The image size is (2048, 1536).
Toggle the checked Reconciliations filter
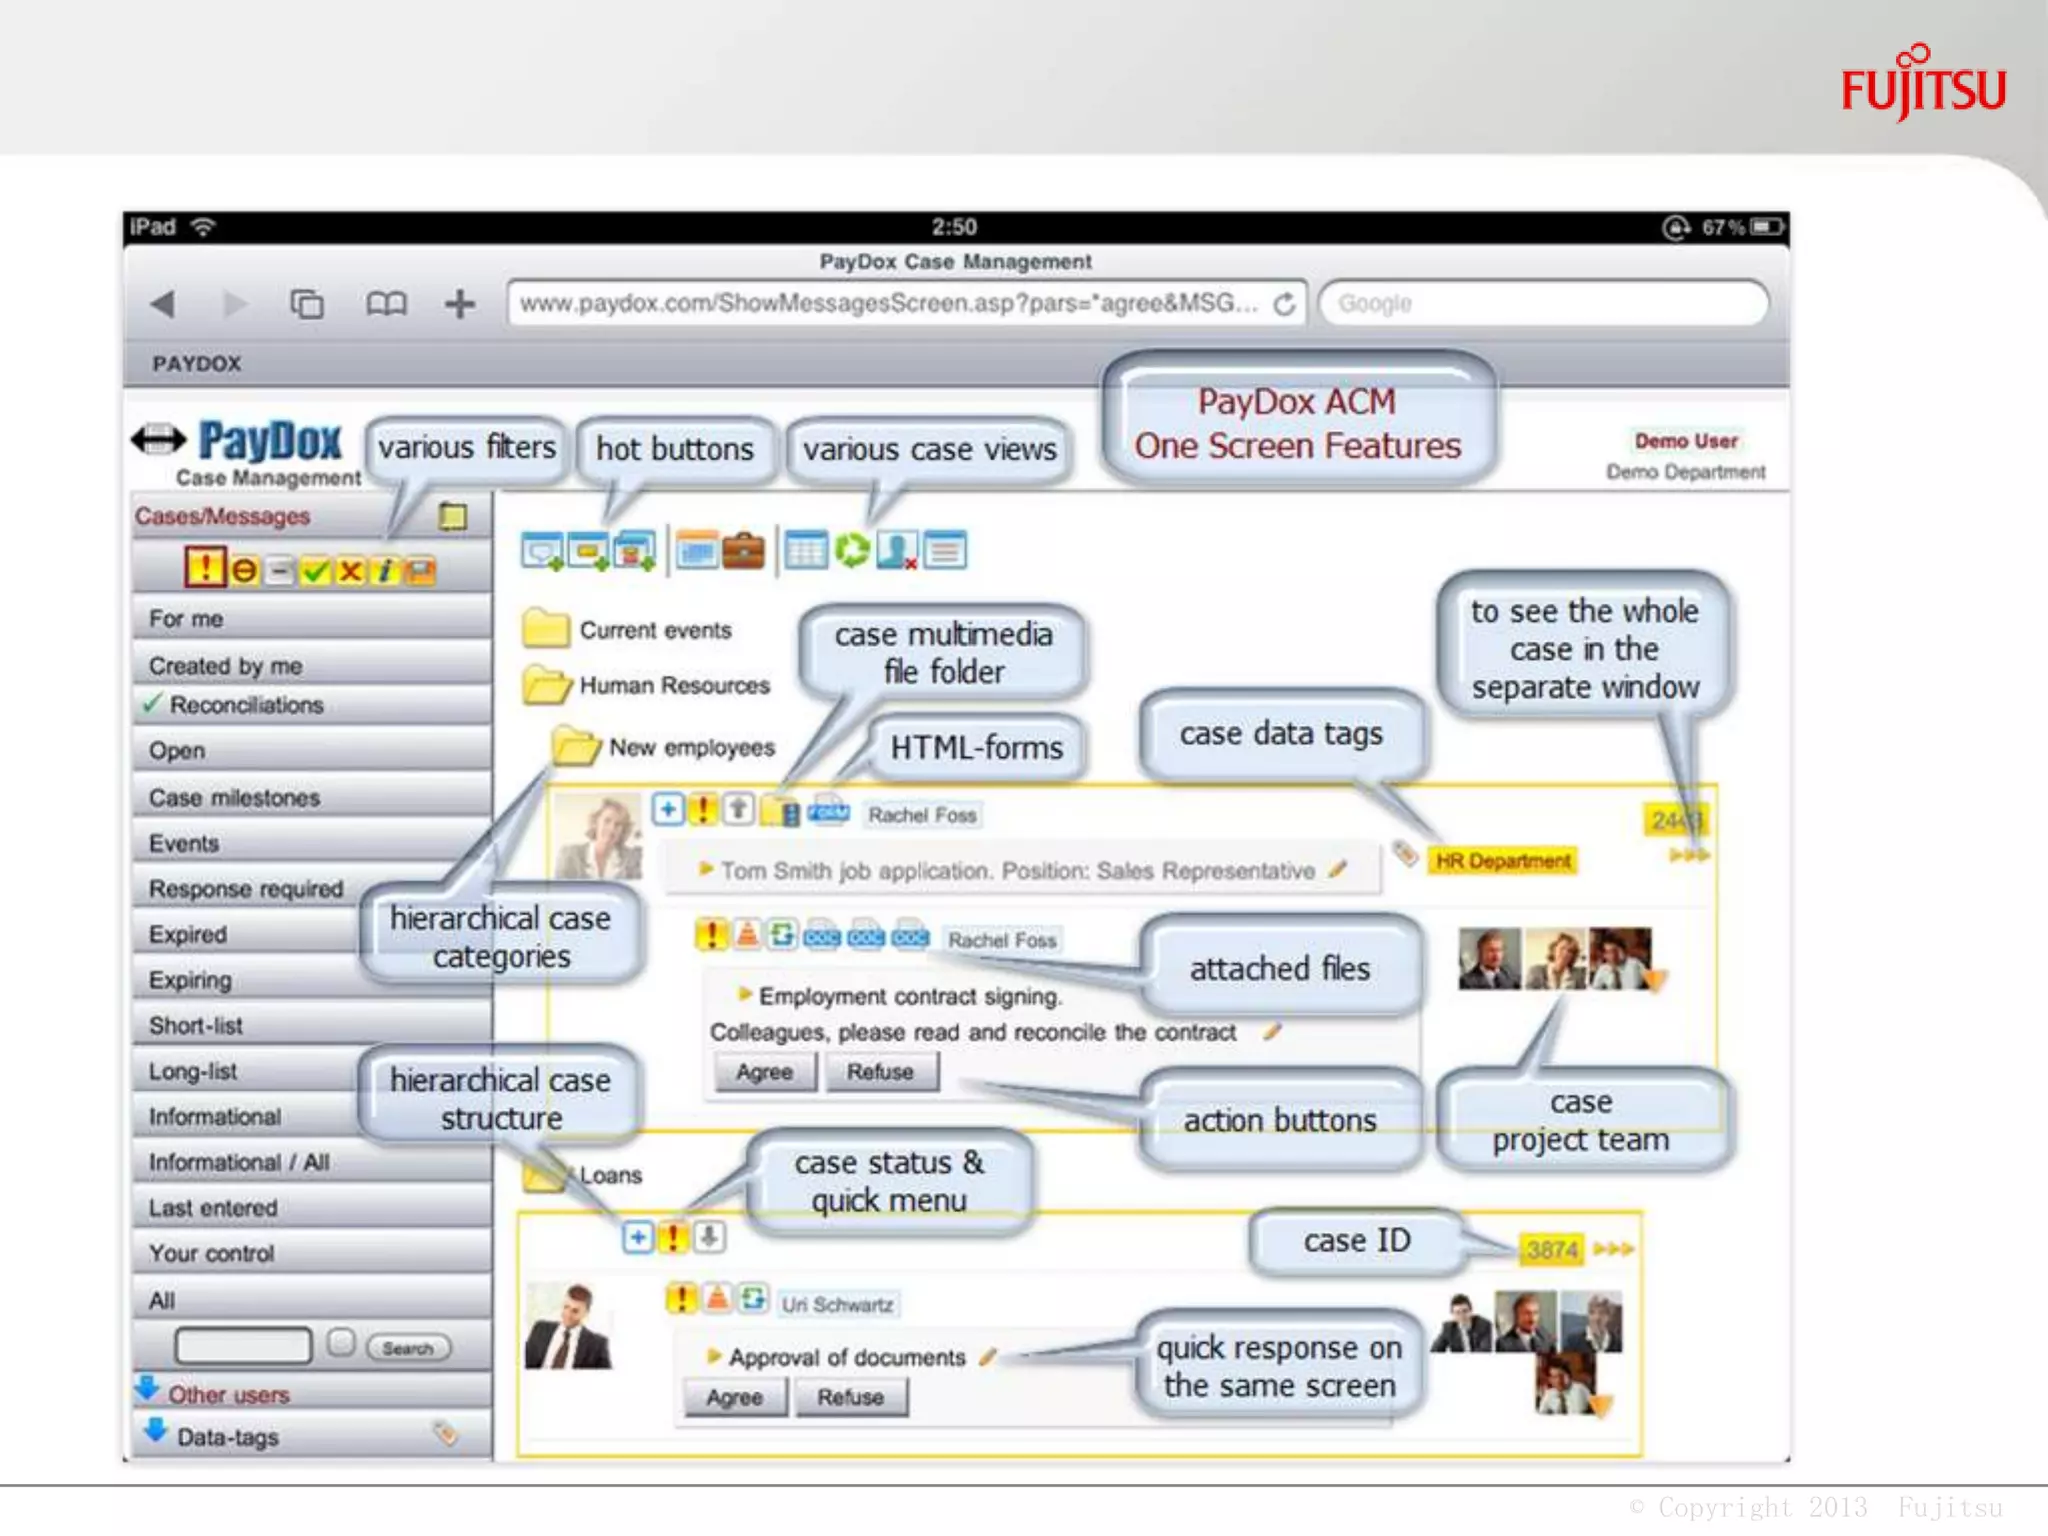(x=246, y=705)
